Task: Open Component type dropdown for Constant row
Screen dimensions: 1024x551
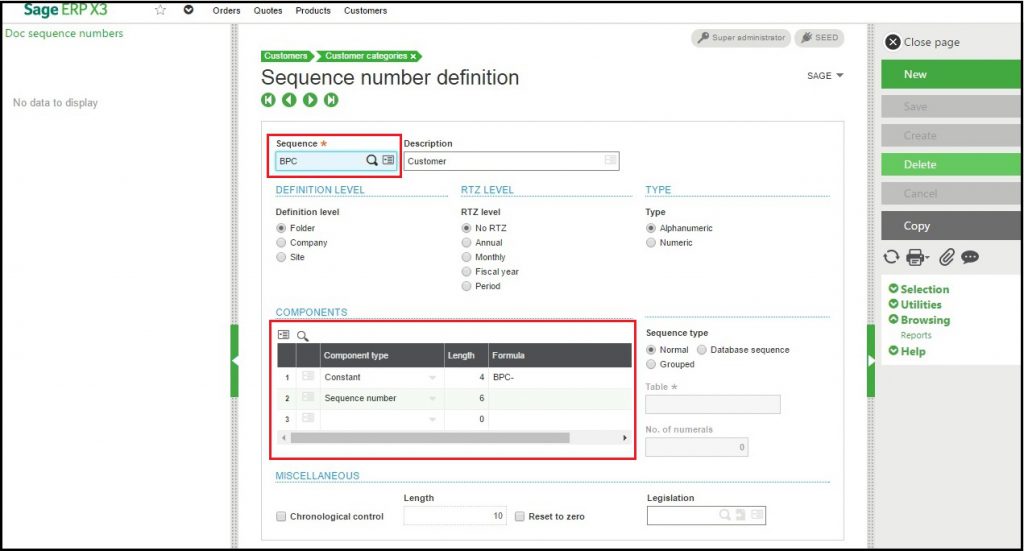Action: tap(433, 378)
